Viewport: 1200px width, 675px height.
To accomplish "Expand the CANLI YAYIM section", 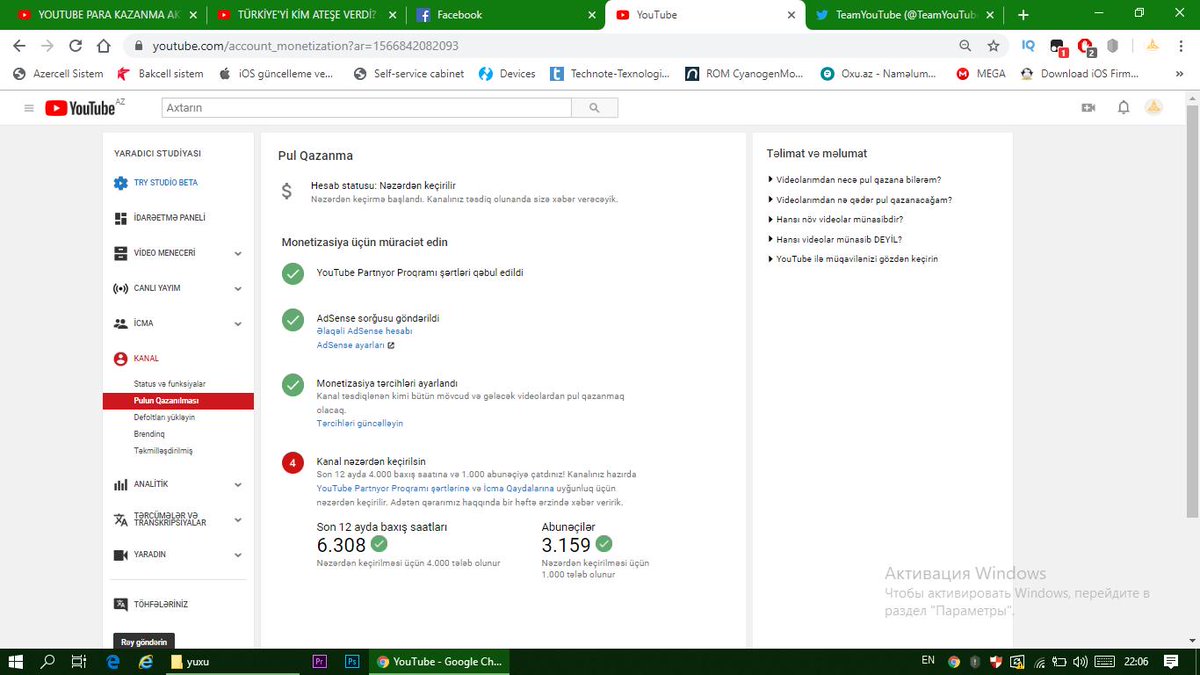I will coord(238,289).
